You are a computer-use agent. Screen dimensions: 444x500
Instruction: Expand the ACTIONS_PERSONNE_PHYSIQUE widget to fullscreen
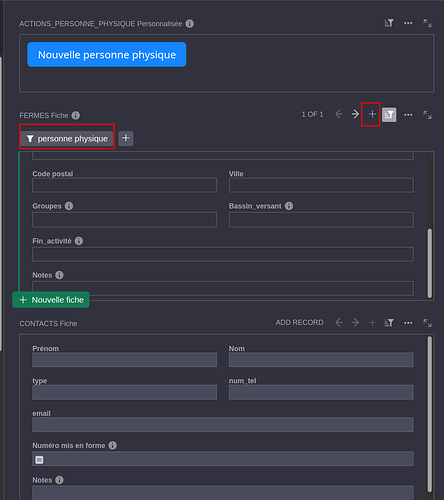tap(427, 23)
